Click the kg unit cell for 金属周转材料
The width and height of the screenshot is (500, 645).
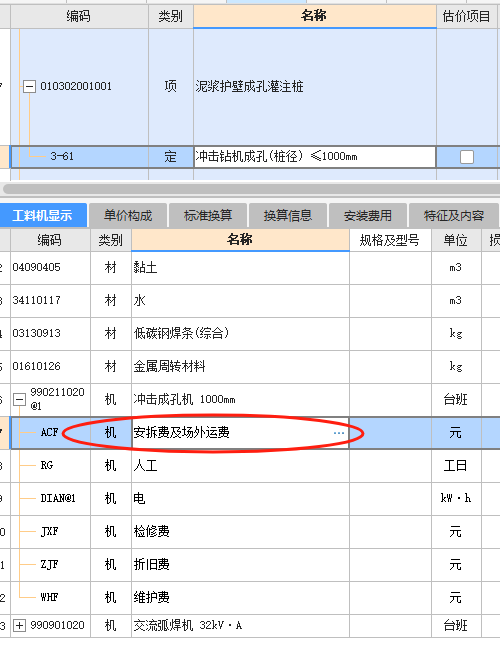point(456,366)
